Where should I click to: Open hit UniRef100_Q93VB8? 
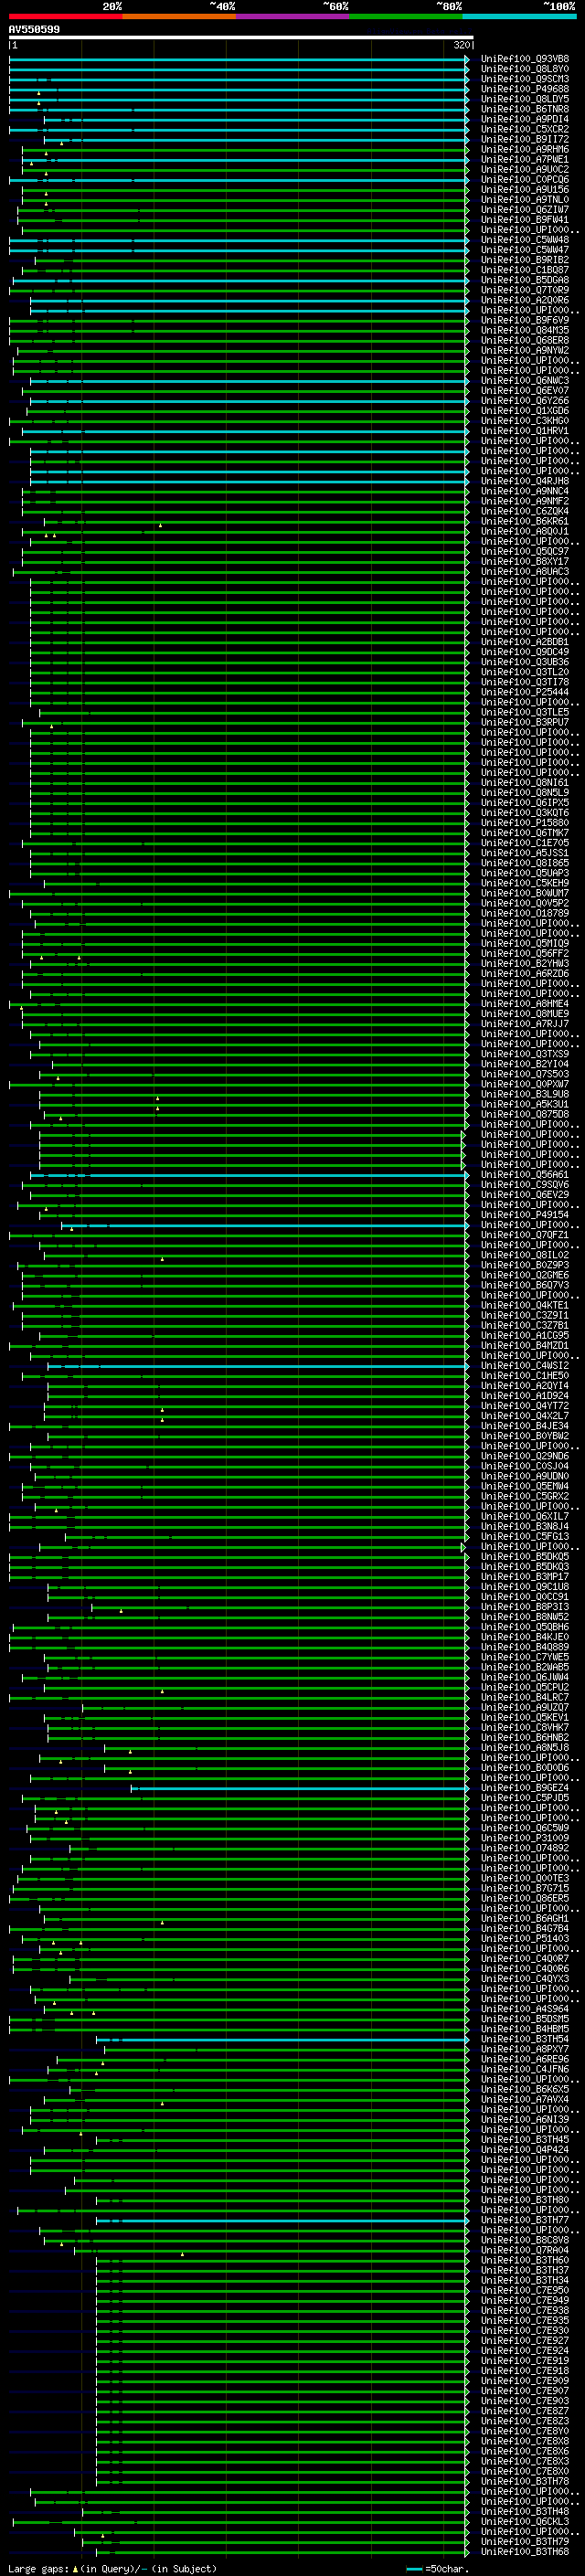525,59
